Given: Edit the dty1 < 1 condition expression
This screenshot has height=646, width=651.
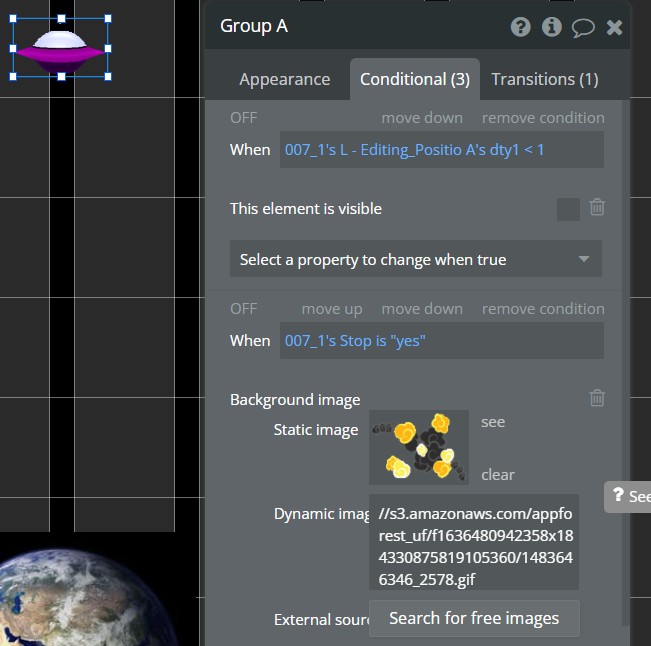Looking at the screenshot, I should click(x=442, y=149).
